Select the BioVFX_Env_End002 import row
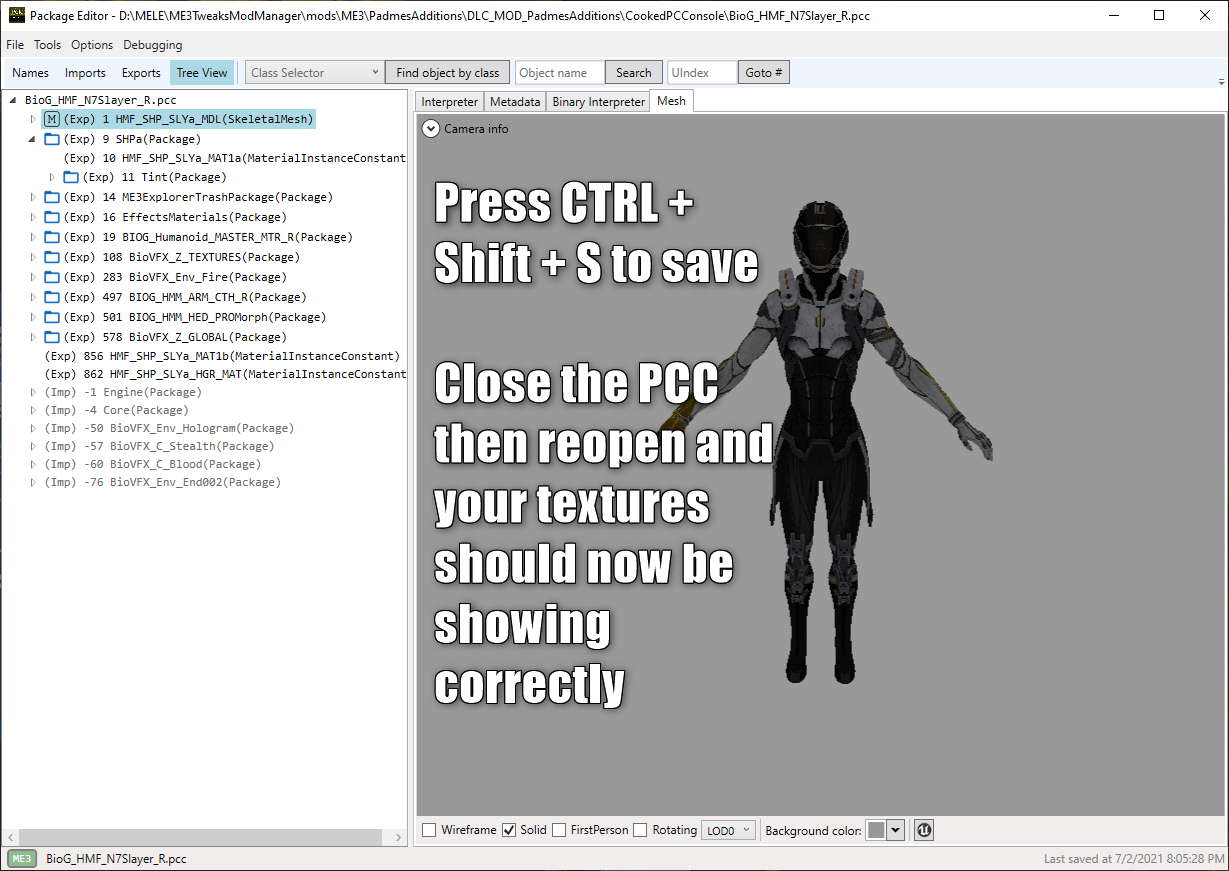1229x871 pixels. point(162,482)
